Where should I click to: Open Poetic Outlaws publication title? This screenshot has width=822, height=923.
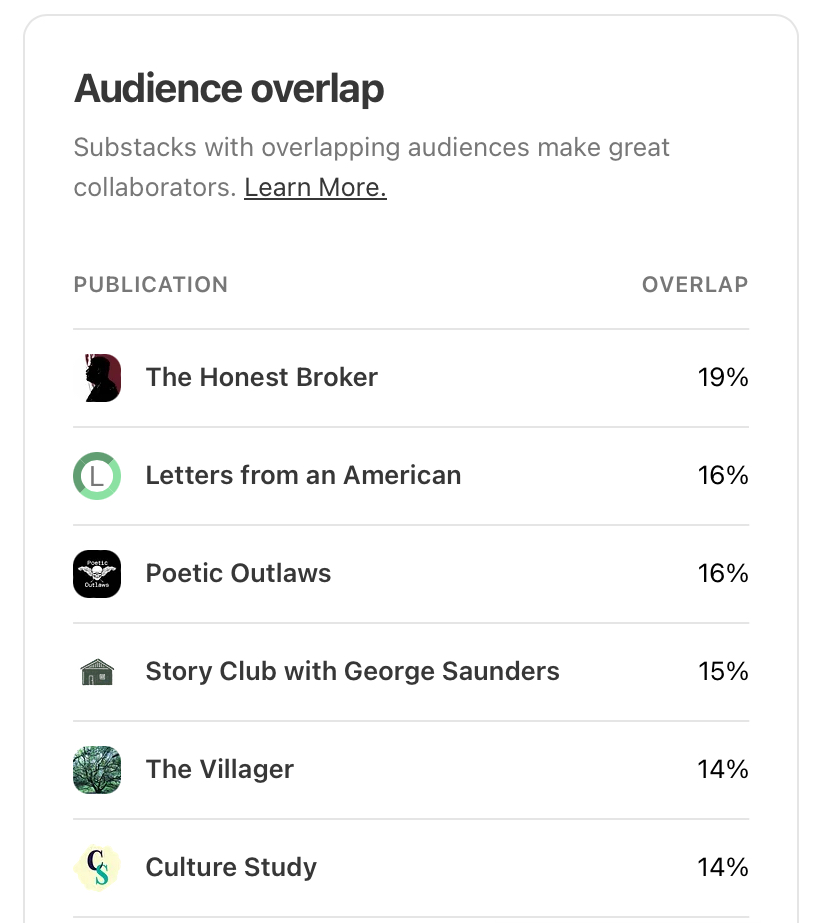tap(238, 574)
